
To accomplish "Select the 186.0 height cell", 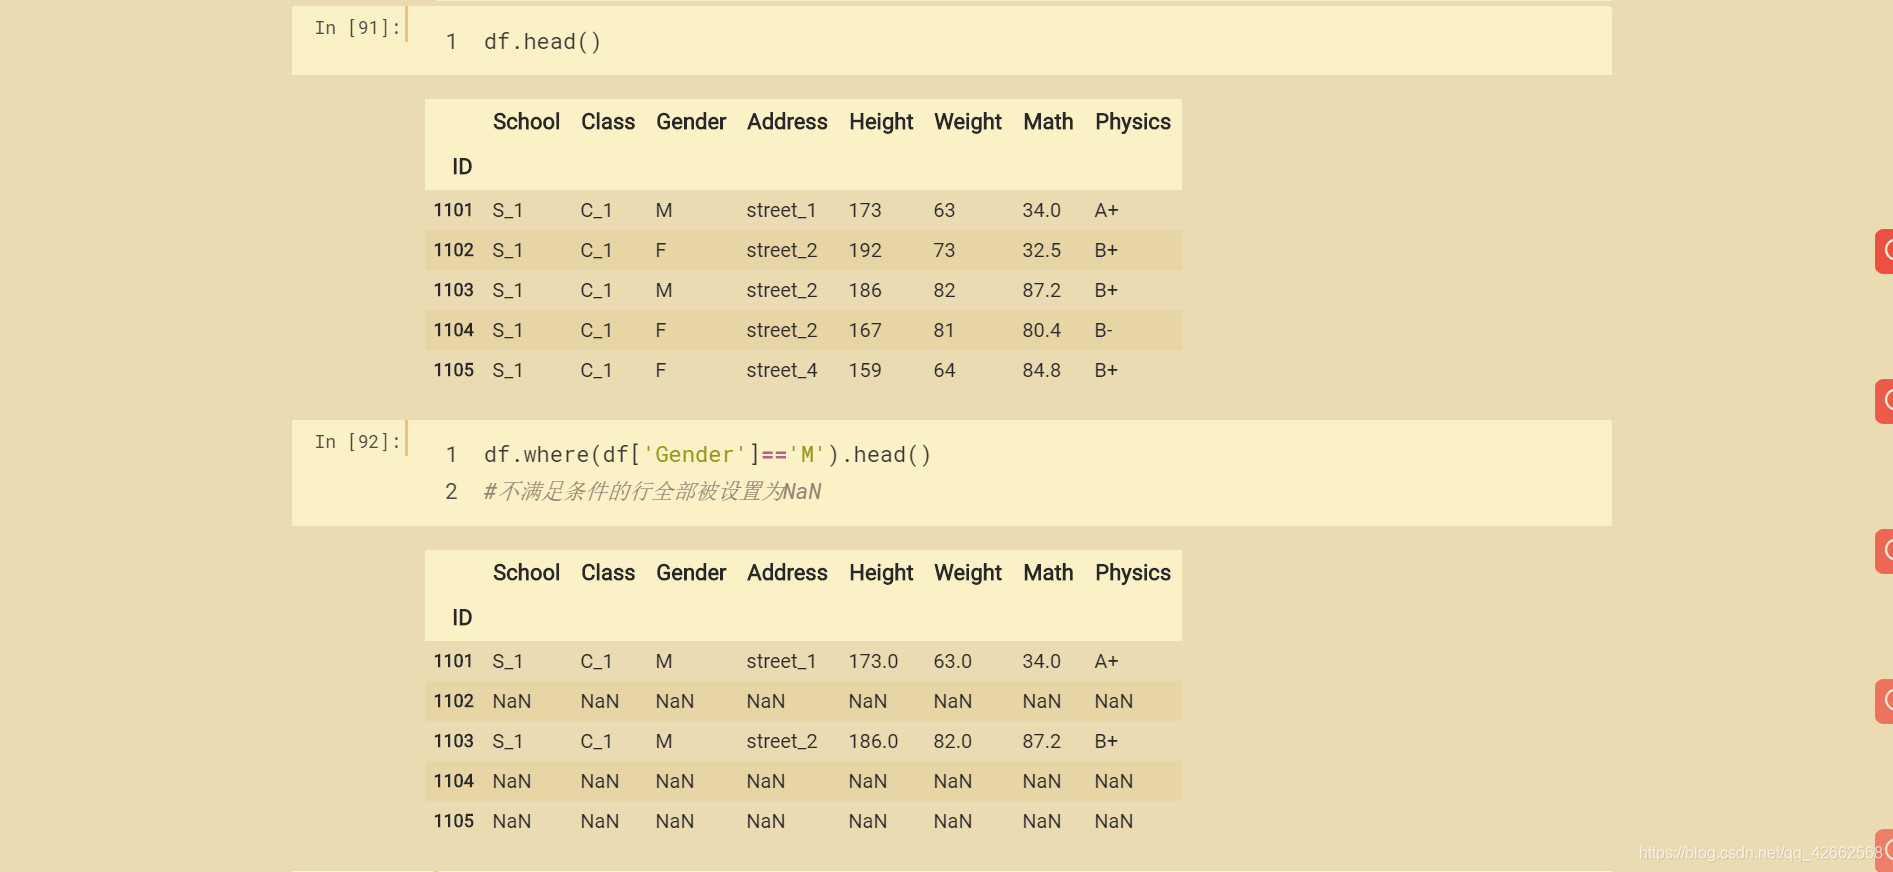I will [x=873, y=742].
